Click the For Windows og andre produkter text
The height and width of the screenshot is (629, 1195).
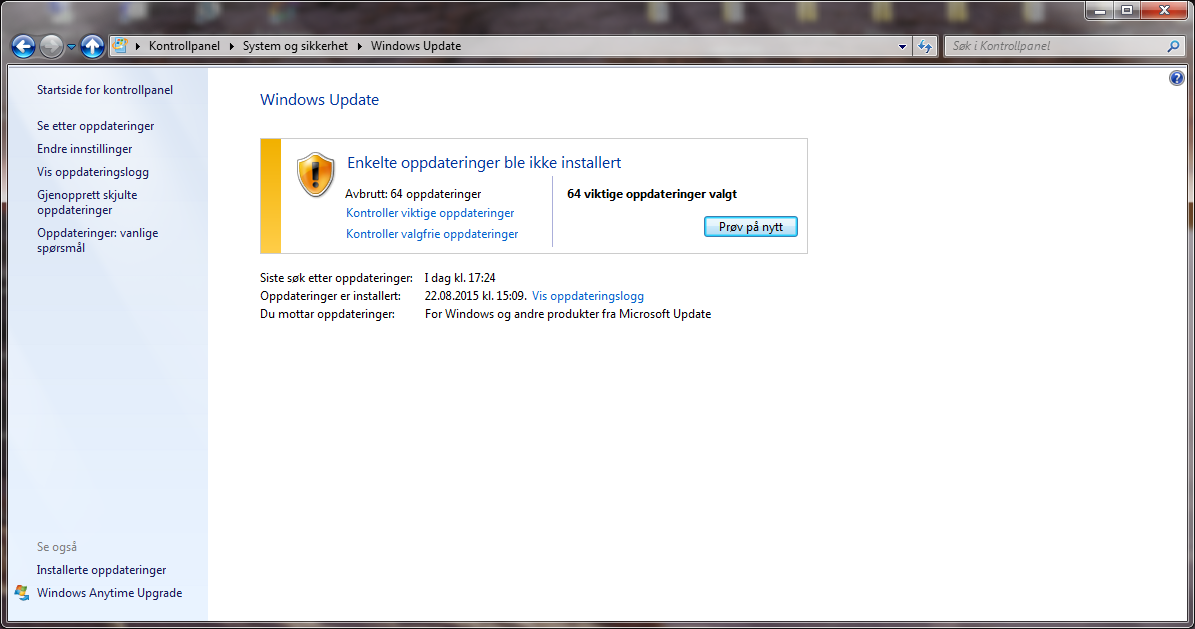click(568, 313)
